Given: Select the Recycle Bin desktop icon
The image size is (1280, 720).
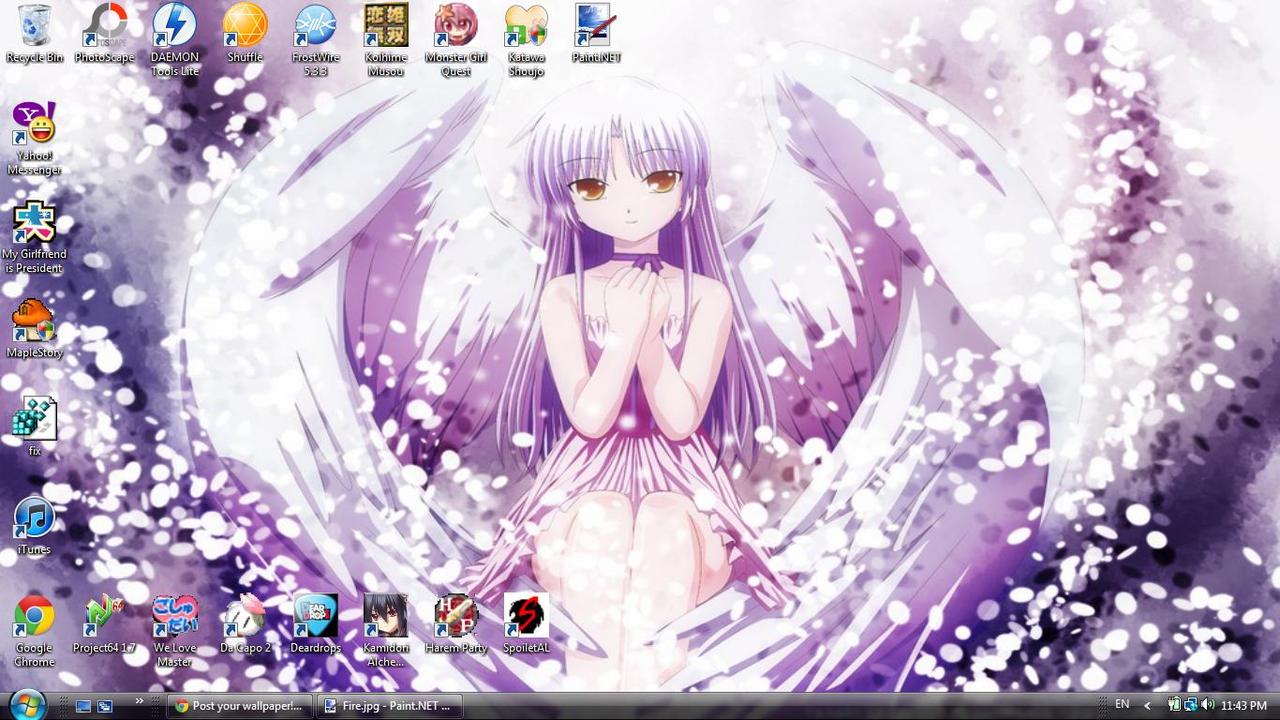Looking at the screenshot, I should (x=34, y=28).
